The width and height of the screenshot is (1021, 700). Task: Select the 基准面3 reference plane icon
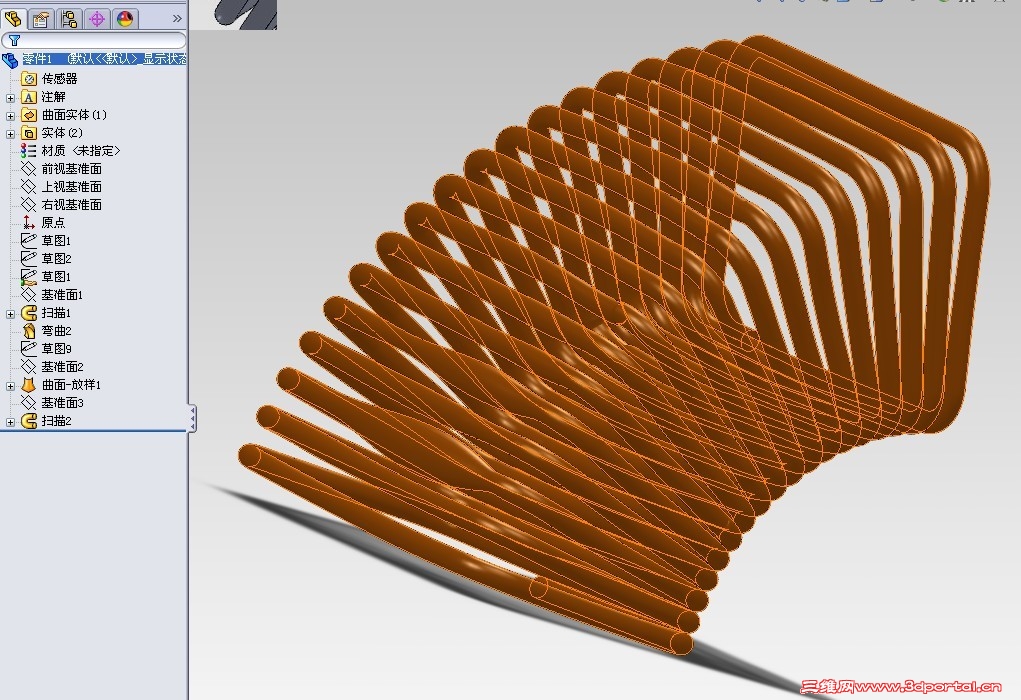[x=29, y=402]
